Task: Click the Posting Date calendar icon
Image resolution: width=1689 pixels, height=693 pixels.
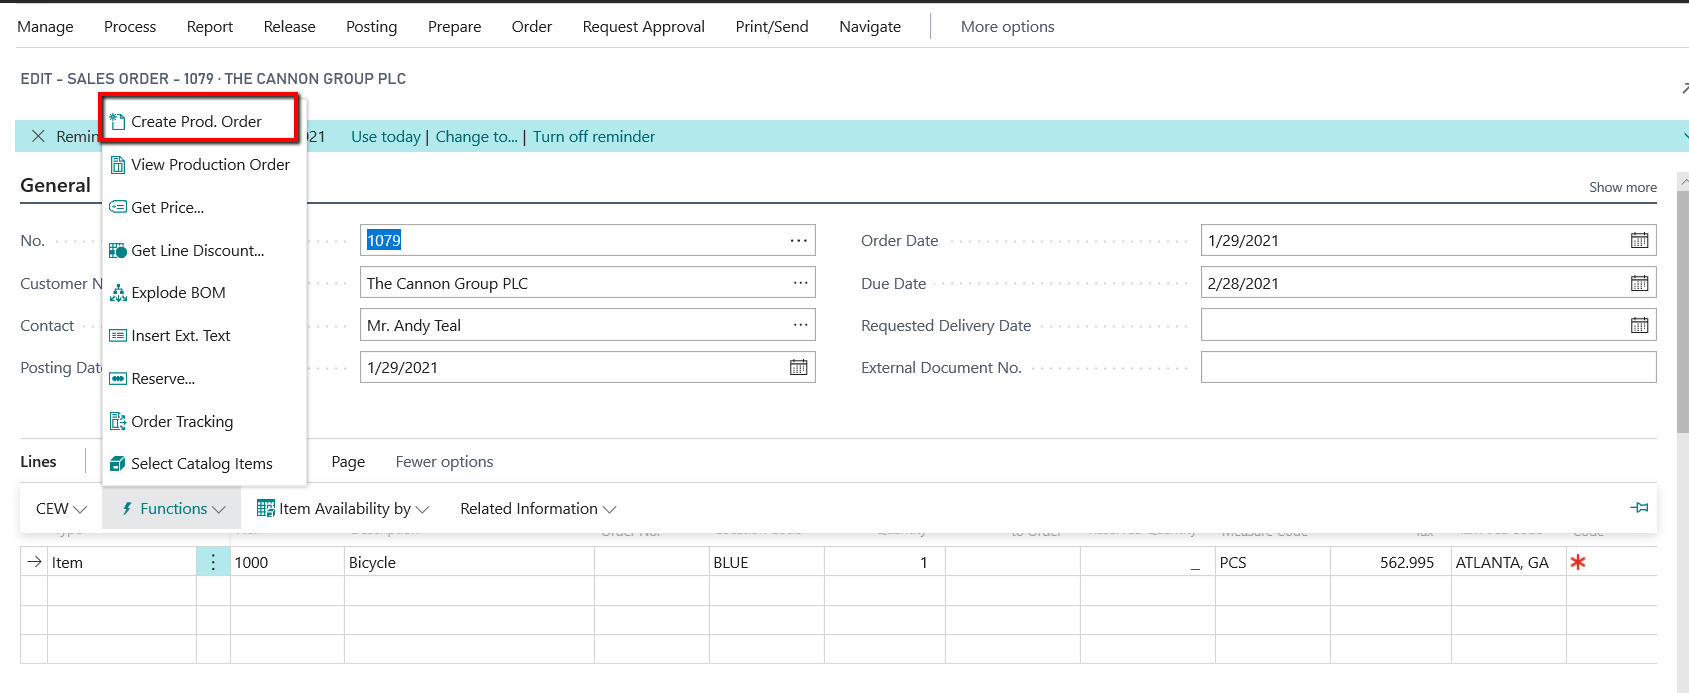Action: point(798,367)
